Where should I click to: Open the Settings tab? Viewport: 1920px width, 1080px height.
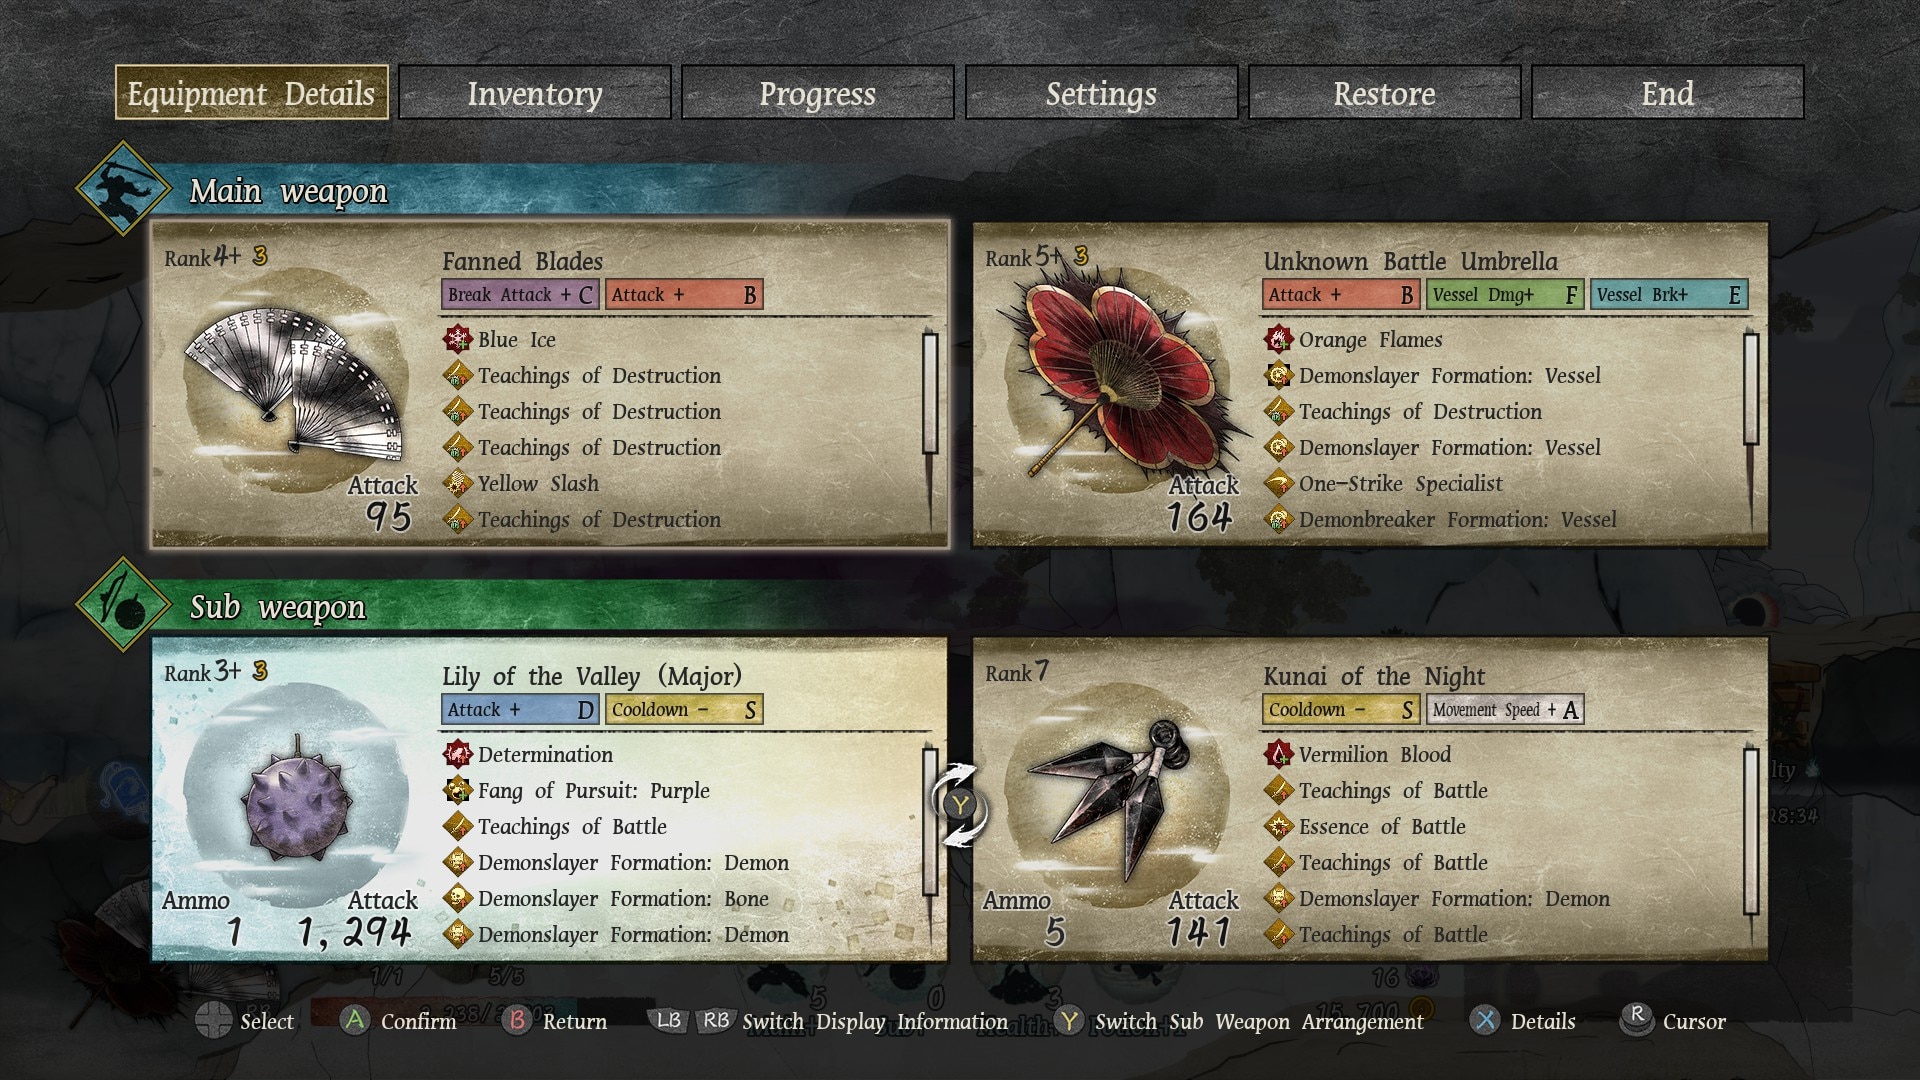coord(1101,93)
